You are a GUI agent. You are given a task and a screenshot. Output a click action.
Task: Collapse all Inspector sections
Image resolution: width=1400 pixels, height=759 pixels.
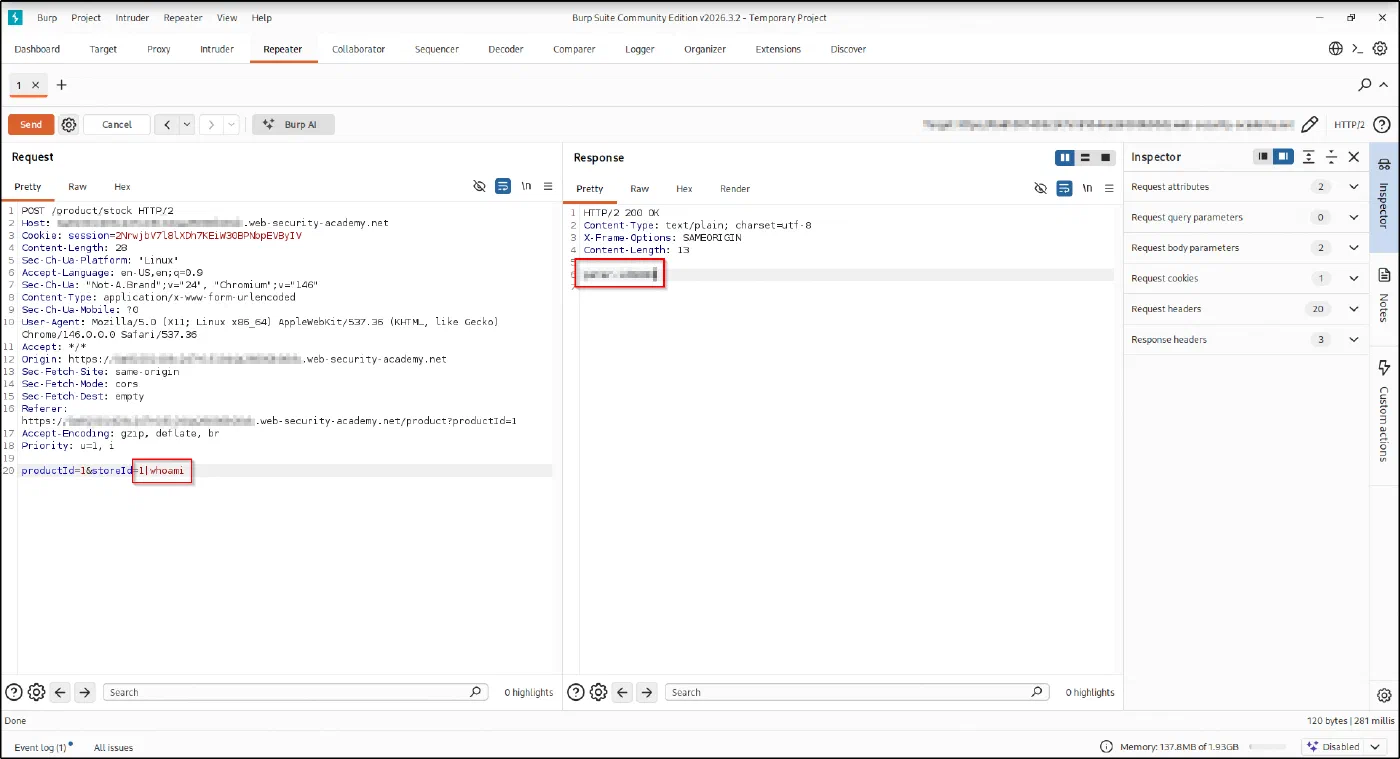(1331, 157)
